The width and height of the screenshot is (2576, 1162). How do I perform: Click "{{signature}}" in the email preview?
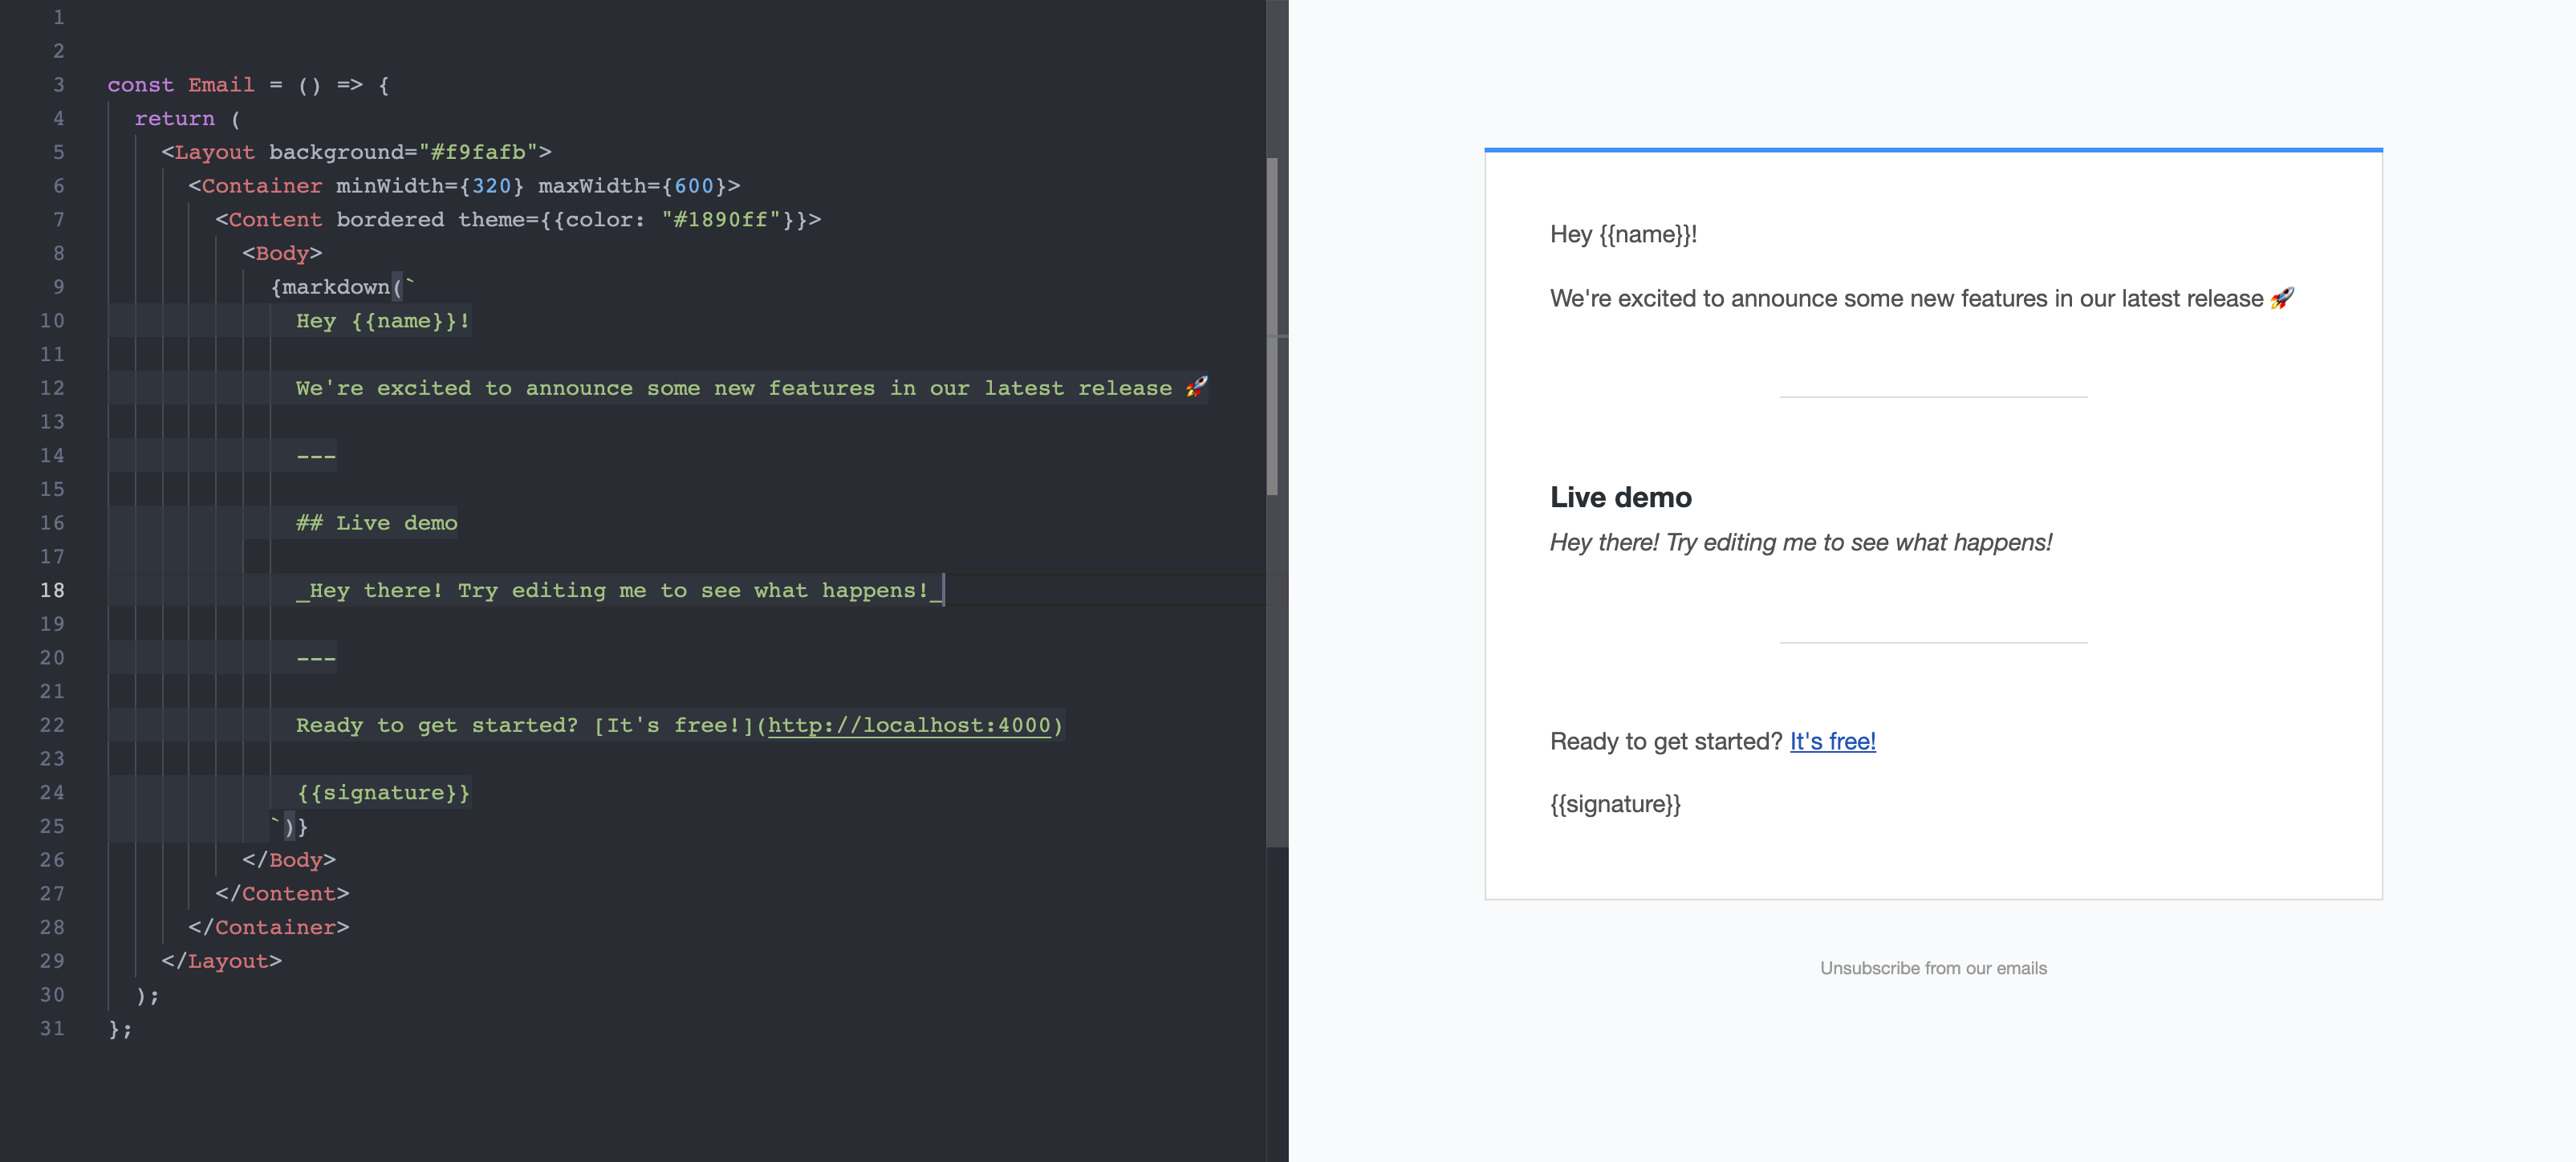pyautogui.click(x=1615, y=804)
